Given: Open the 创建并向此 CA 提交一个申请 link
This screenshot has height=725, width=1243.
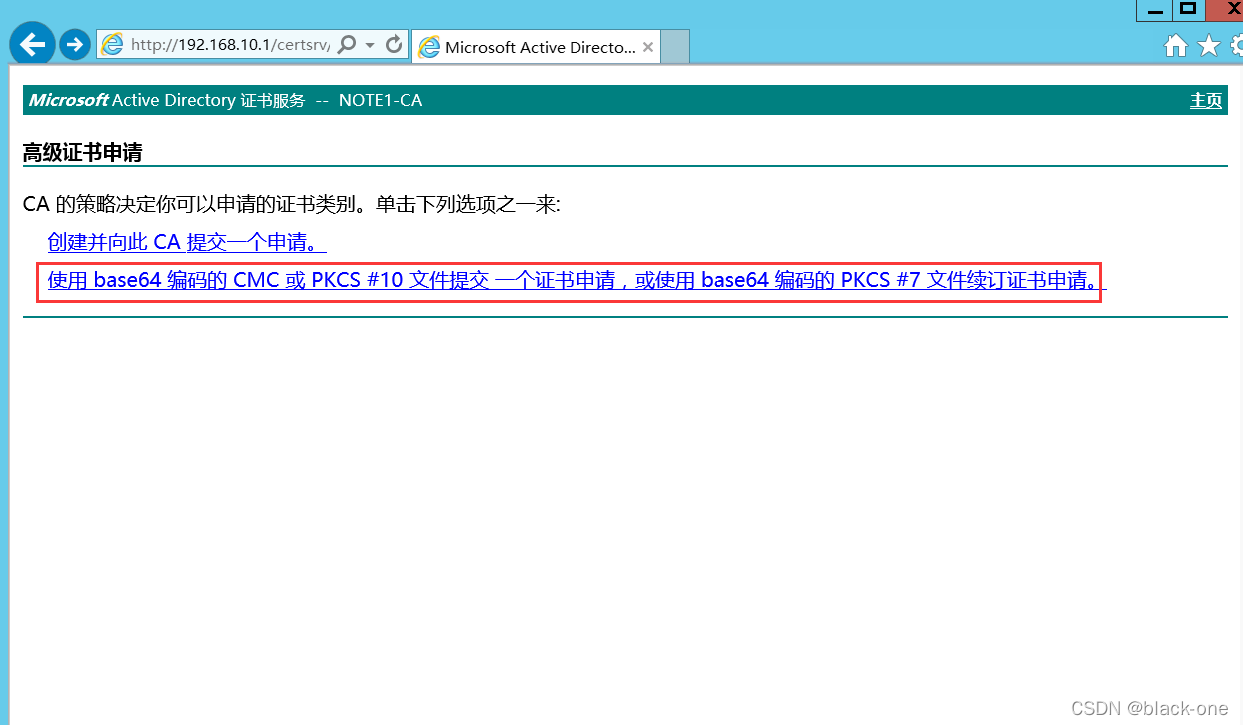Looking at the screenshot, I should (187, 242).
